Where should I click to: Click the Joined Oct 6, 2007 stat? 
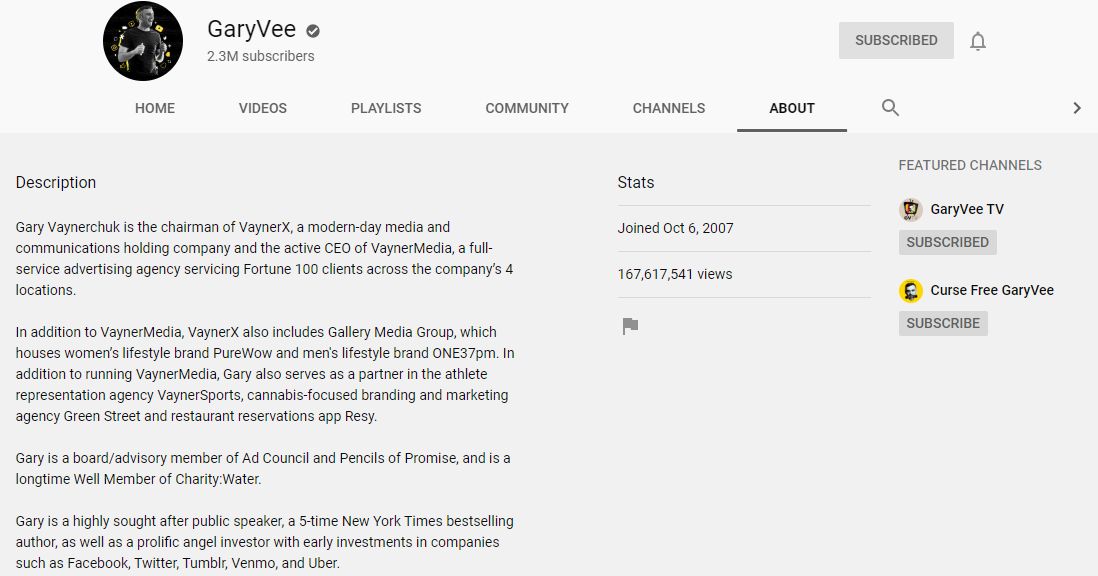(675, 228)
